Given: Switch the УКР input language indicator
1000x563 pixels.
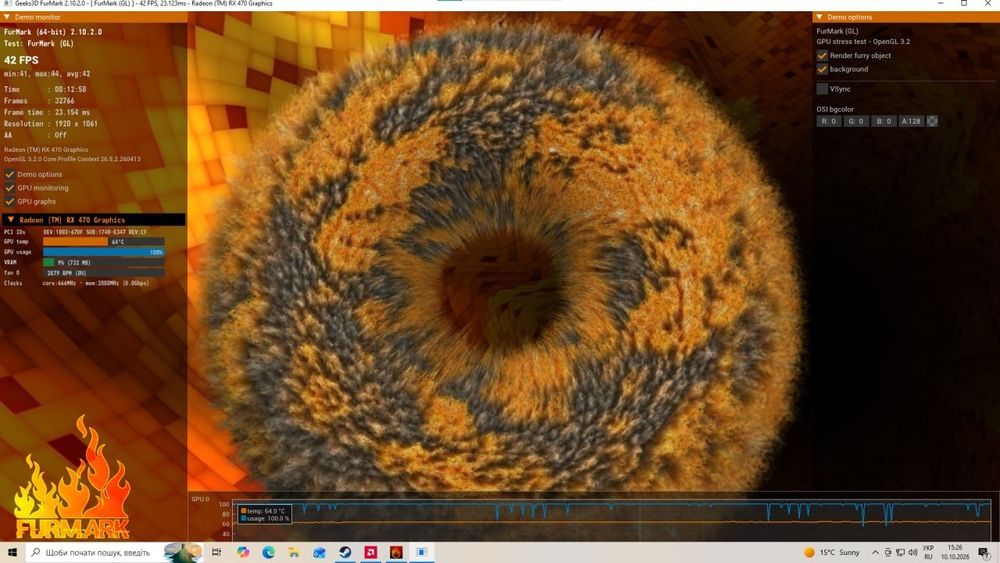Looking at the screenshot, I should coord(928,552).
